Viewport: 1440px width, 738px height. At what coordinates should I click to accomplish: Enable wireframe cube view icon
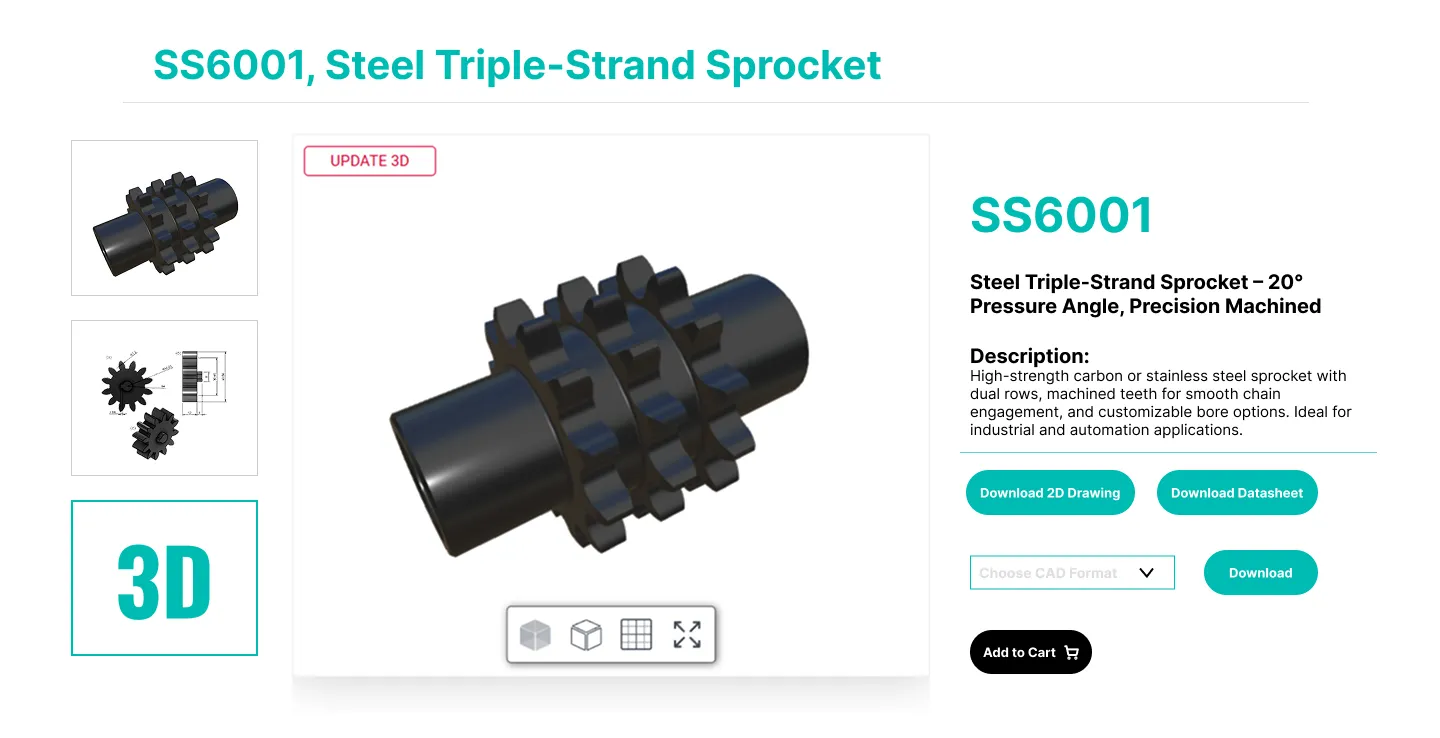[586, 634]
